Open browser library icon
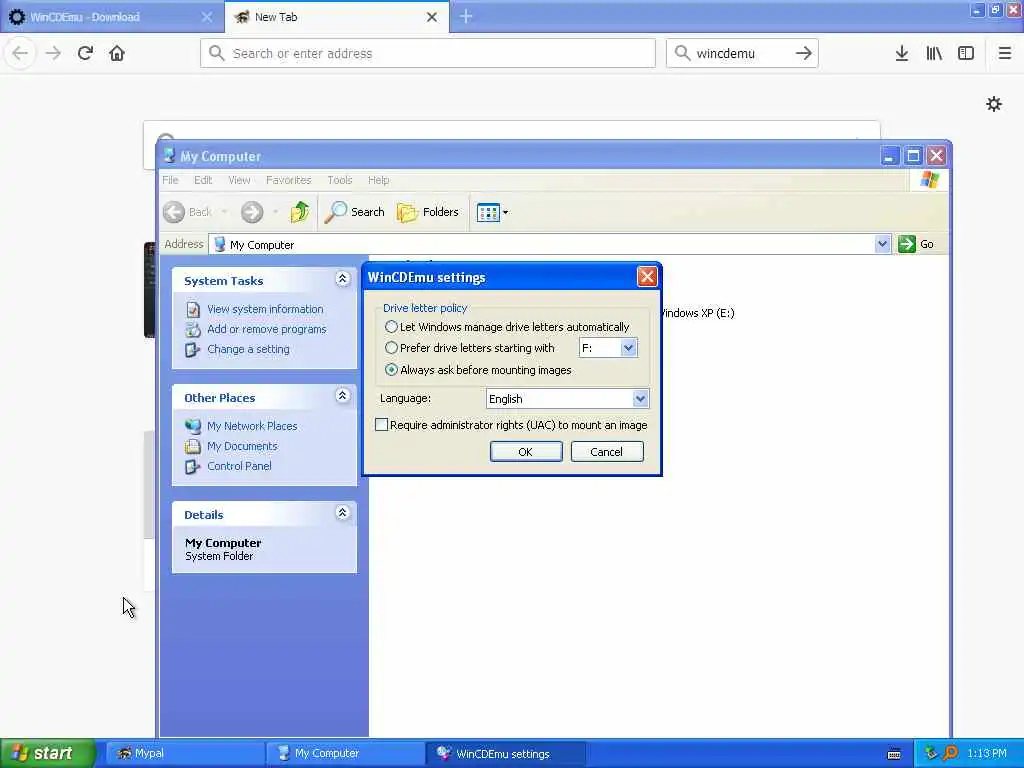This screenshot has width=1024, height=768. (x=934, y=53)
